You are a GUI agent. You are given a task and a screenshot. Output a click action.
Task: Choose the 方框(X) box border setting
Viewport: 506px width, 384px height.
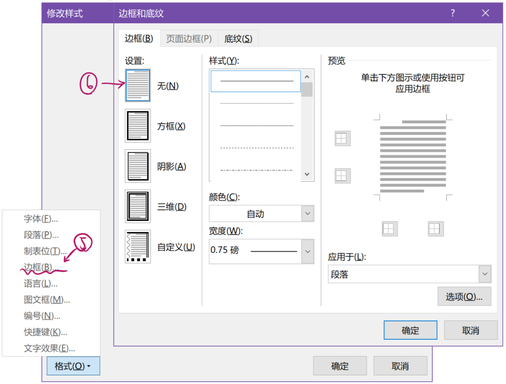[x=138, y=126]
